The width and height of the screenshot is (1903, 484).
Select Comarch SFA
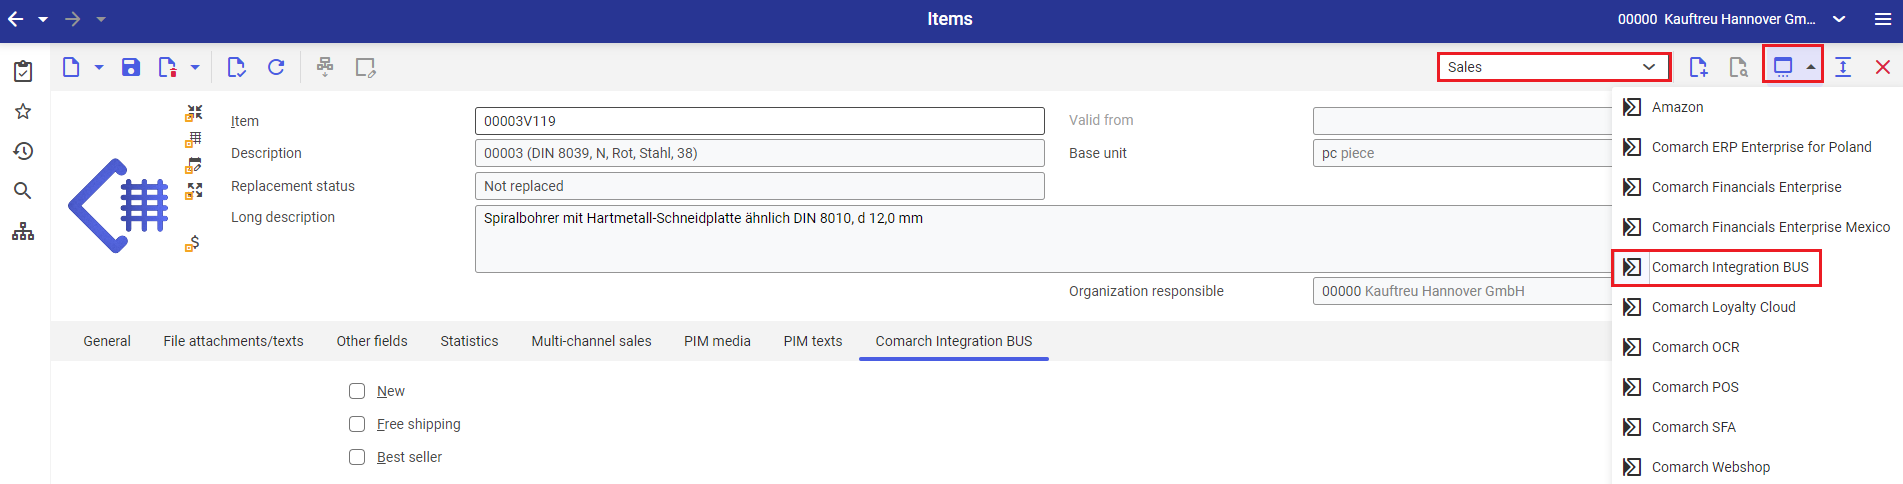1757,427
